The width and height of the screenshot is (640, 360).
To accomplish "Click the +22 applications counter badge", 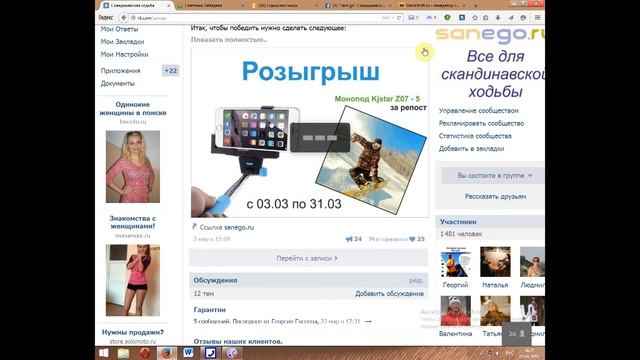I will pyautogui.click(x=170, y=71).
